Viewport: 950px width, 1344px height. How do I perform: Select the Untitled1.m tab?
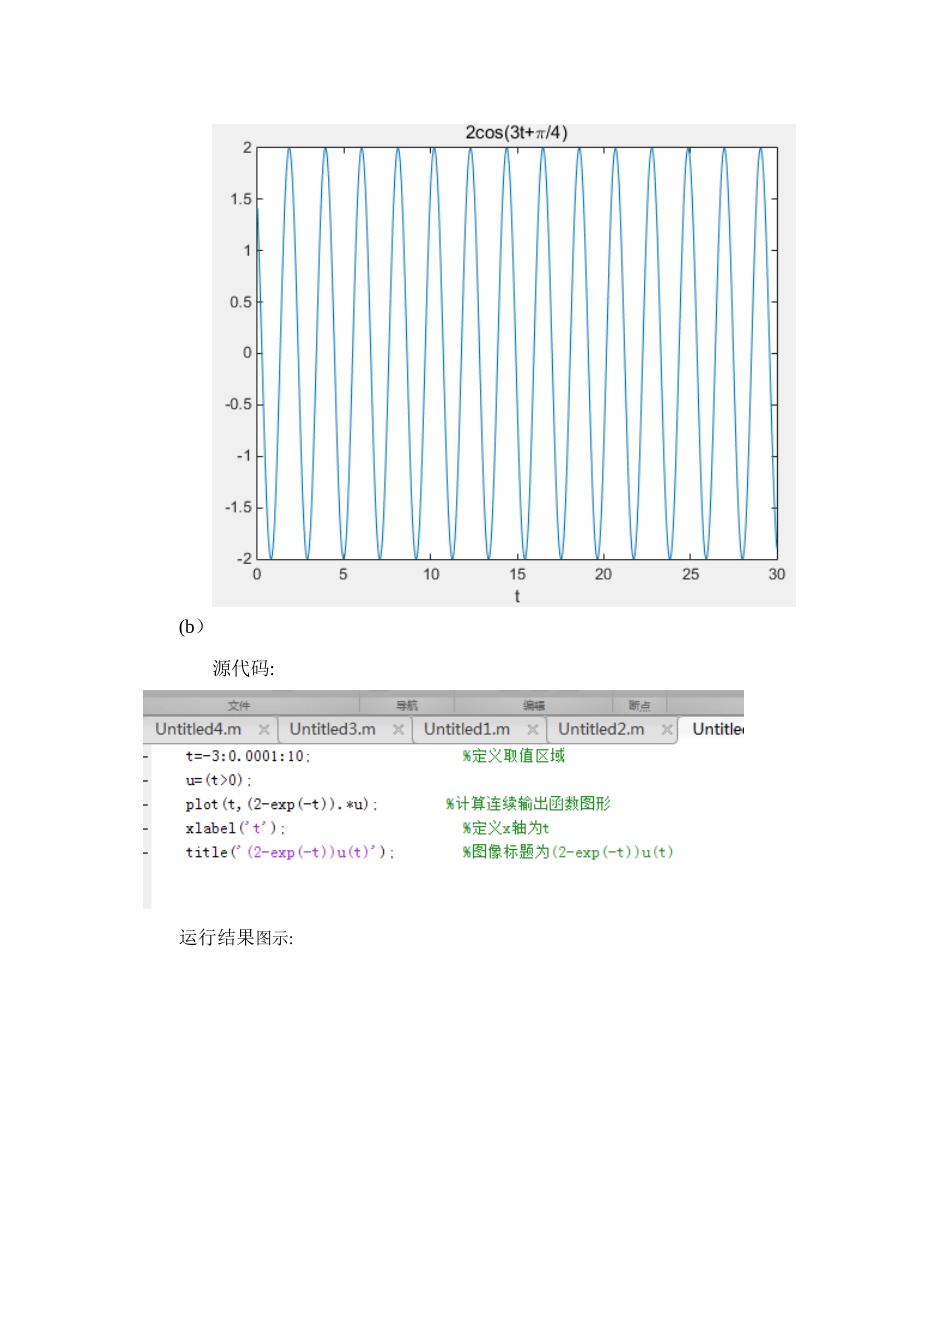467,729
